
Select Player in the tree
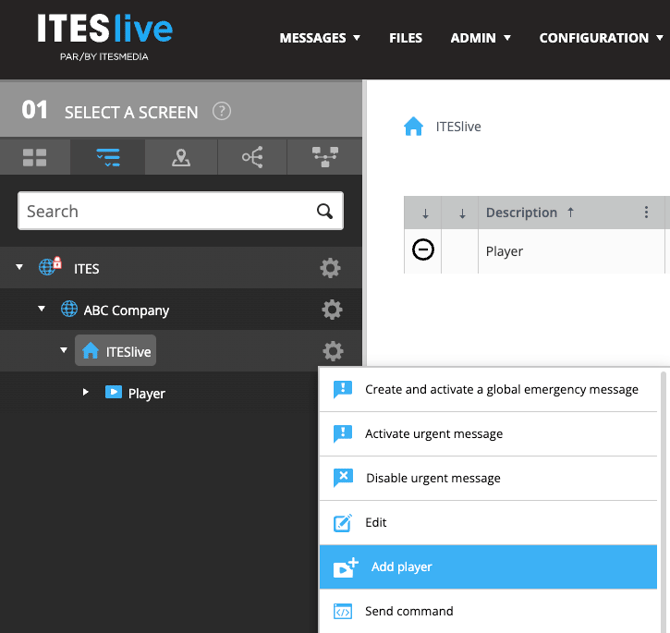147,393
